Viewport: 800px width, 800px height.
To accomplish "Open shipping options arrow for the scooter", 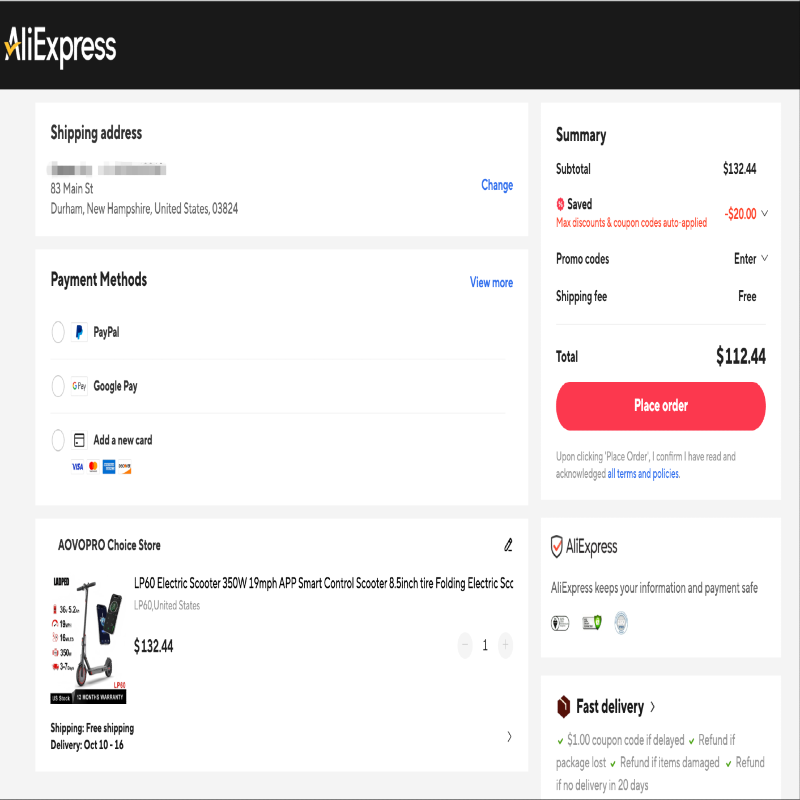I will pyautogui.click(x=509, y=737).
